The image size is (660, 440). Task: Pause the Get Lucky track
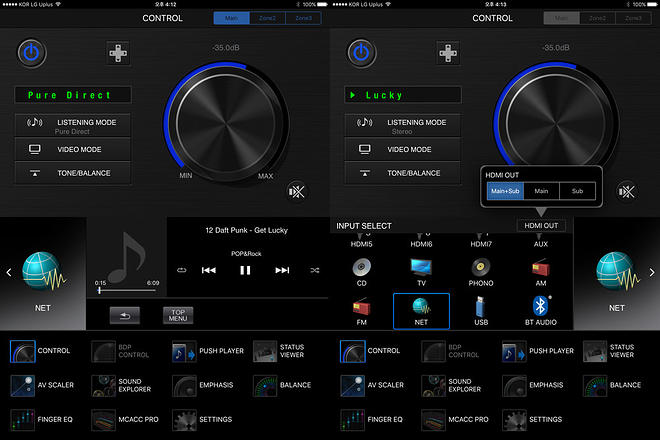click(x=246, y=270)
